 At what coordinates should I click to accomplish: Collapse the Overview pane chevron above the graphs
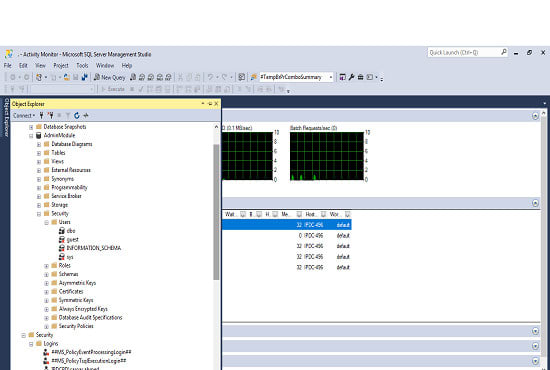[x=535, y=116]
